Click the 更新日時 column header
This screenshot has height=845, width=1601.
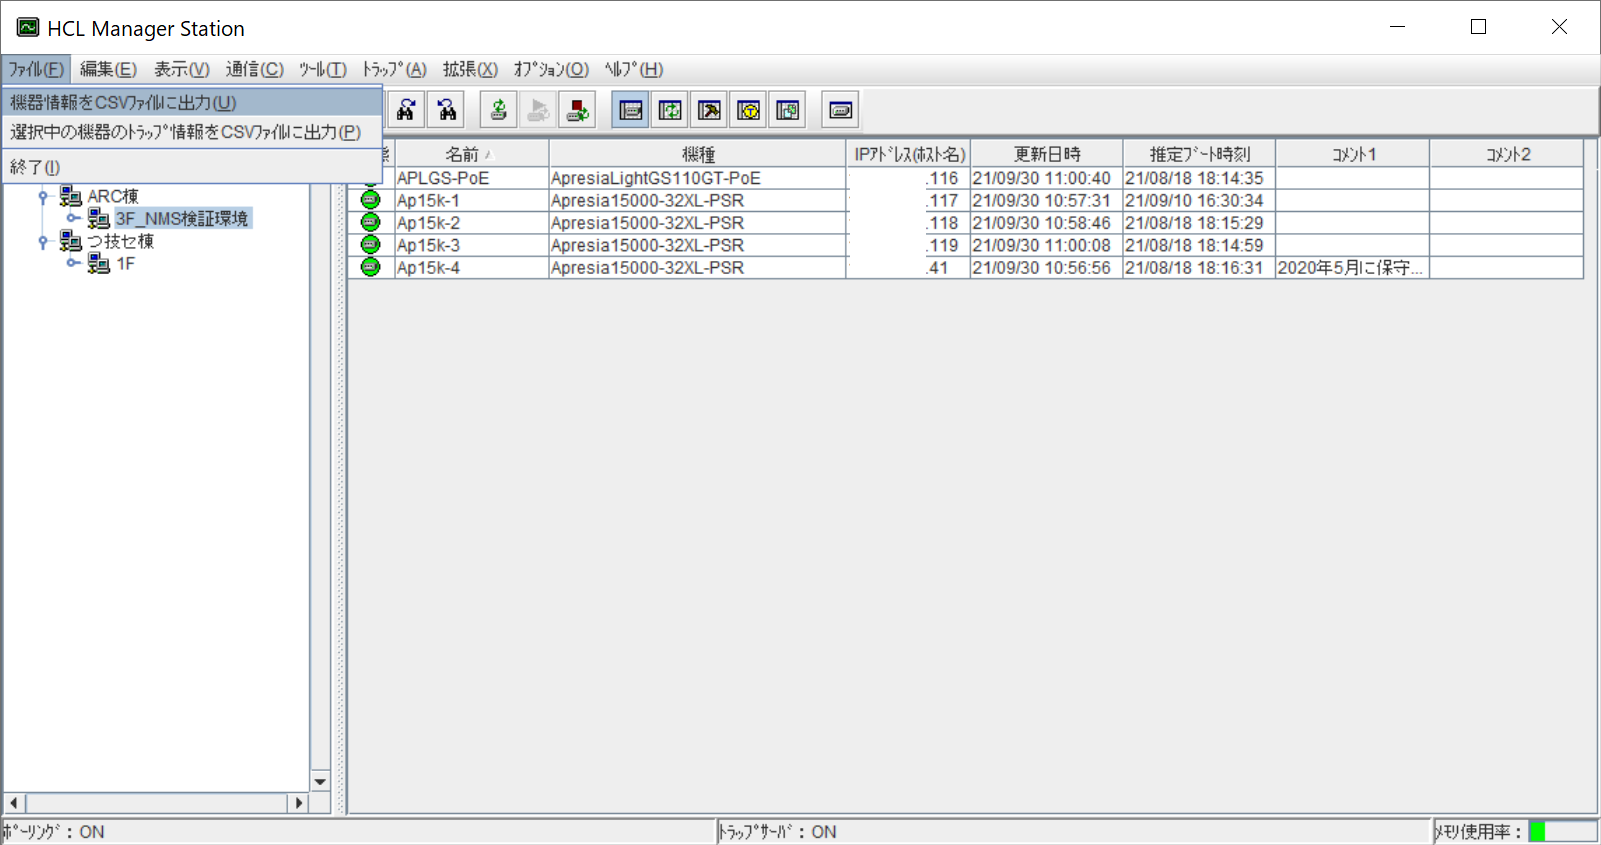pyautogui.click(x=1047, y=154)
